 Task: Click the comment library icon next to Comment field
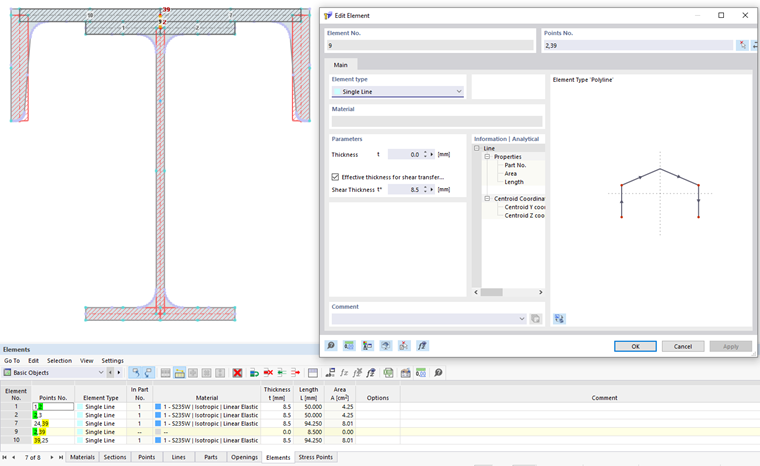(536, 319)
